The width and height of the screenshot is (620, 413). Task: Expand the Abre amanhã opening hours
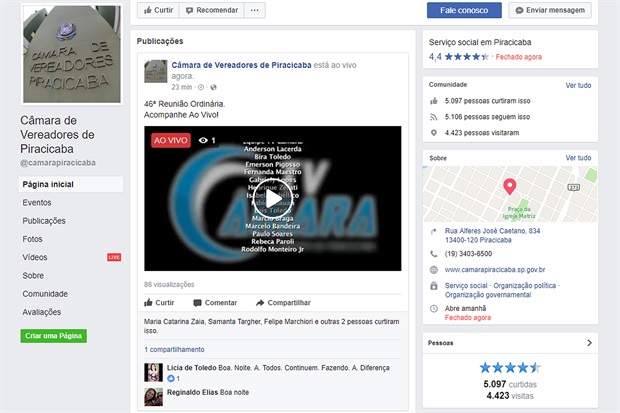click(x=465, y=309)
